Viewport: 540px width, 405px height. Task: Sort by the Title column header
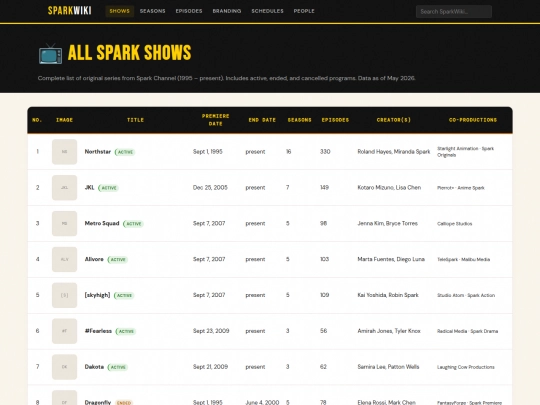coord(135,120)
